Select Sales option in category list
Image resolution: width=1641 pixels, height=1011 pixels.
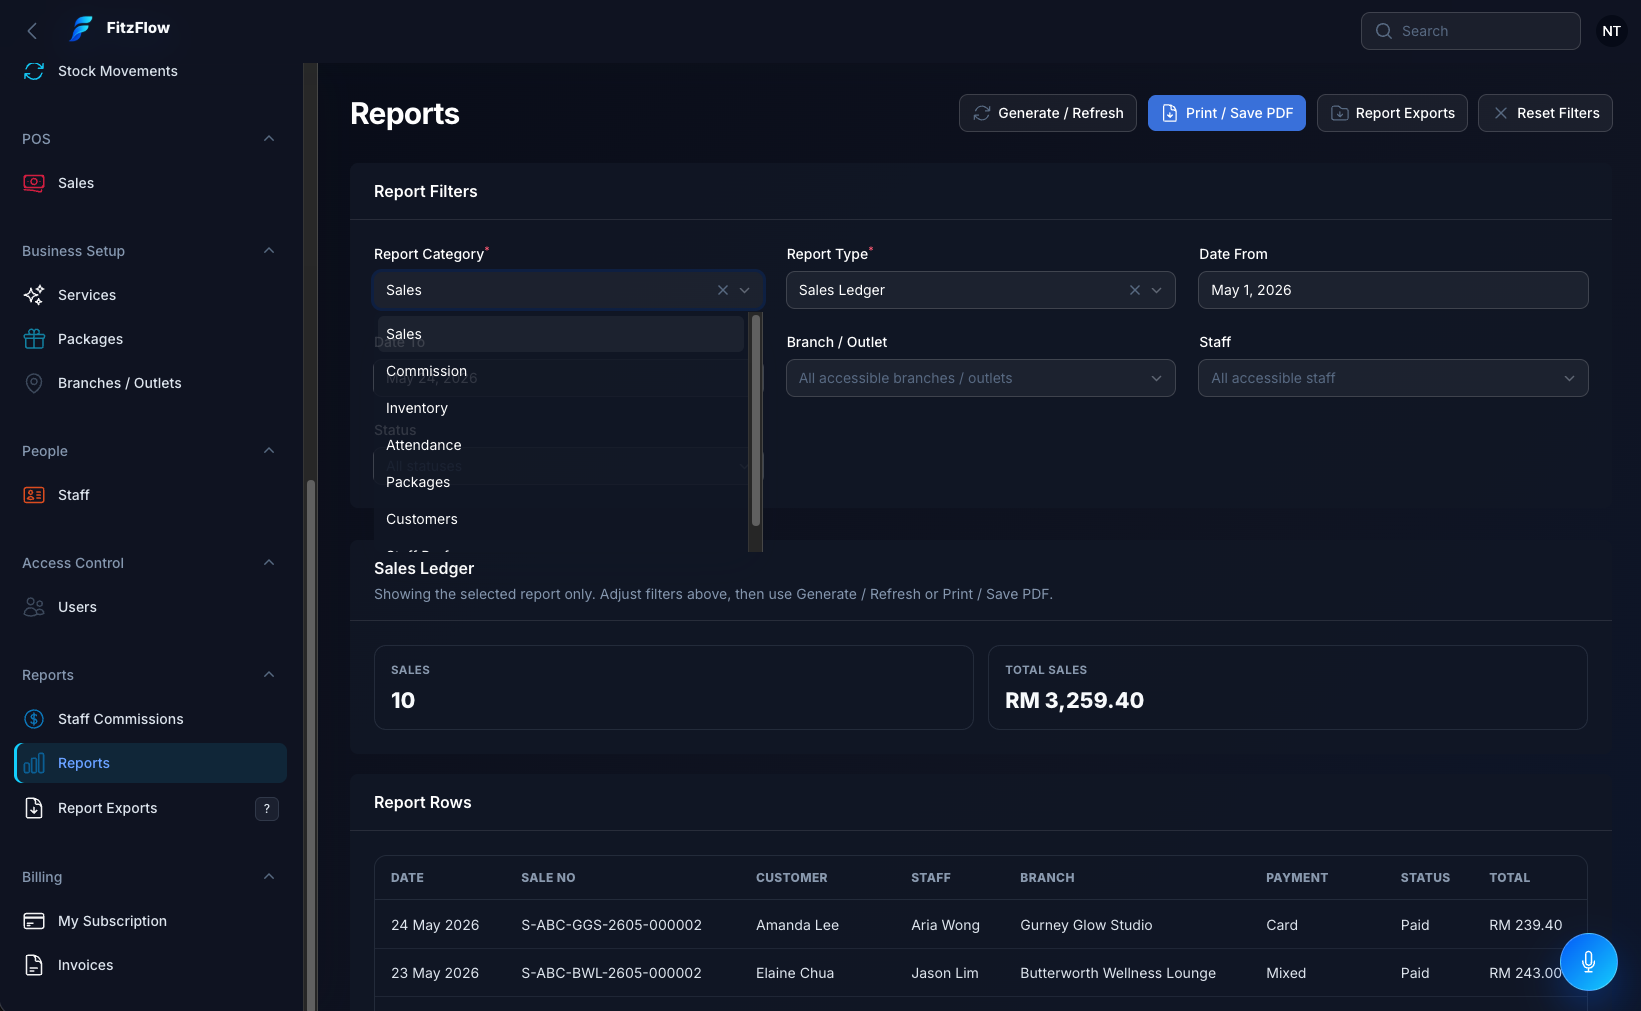pos(560,334)
